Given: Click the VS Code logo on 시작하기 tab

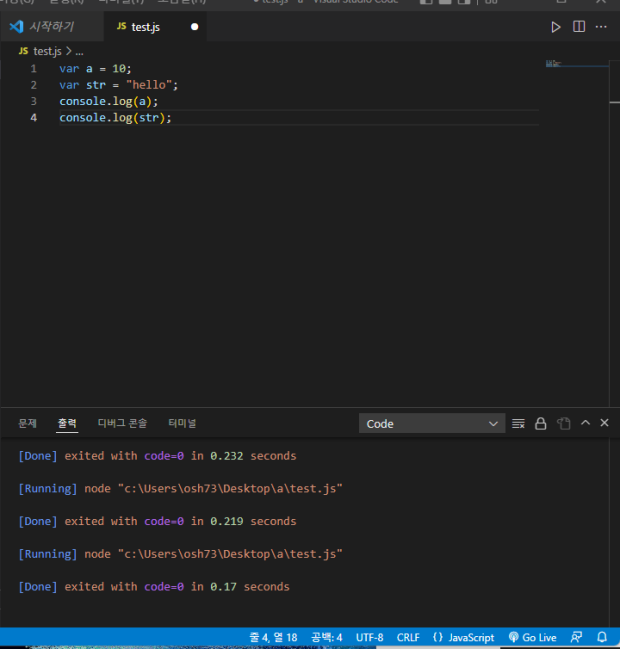Looking at the screenshot, I should (17, 27).
